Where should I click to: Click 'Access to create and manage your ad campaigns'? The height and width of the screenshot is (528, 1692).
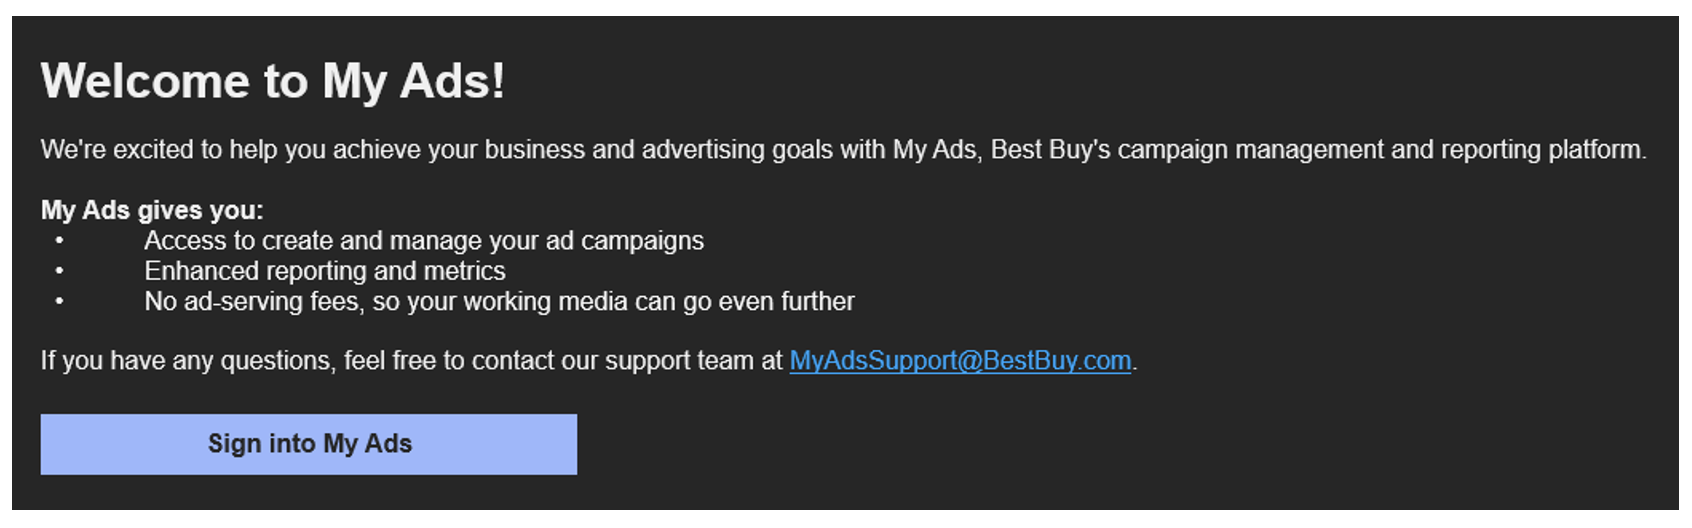[424, 241]
